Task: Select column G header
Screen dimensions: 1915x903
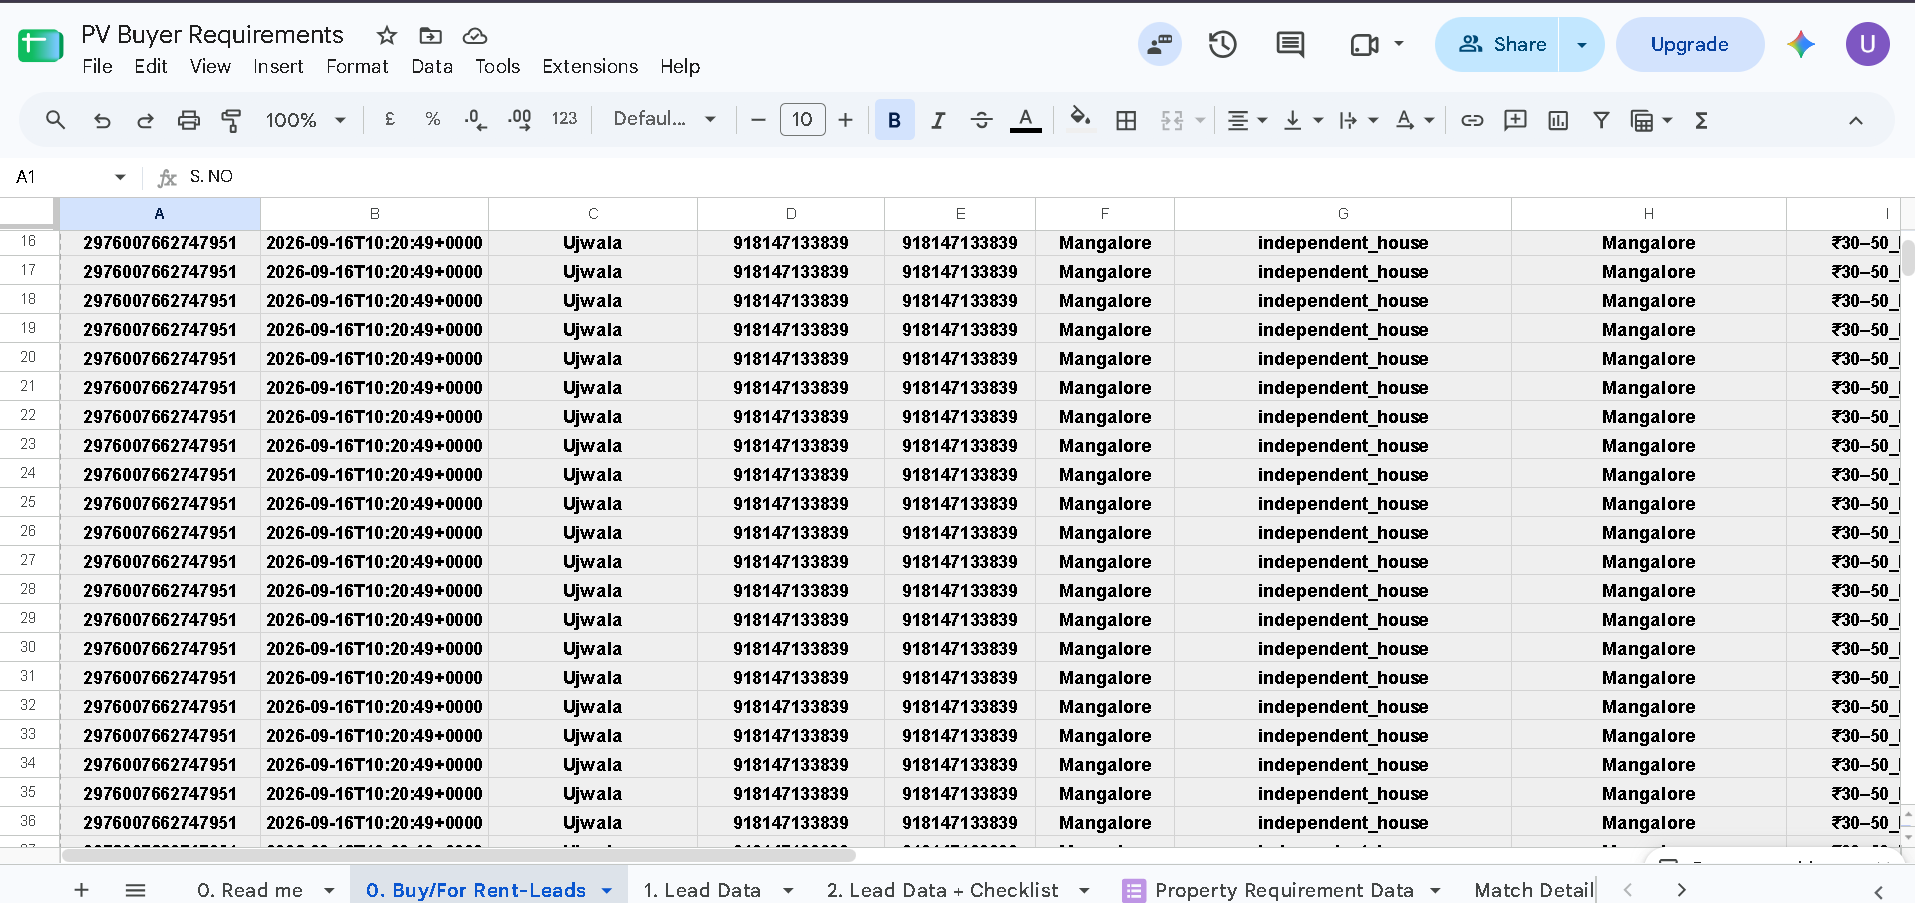Action: tap(1343, 214)
